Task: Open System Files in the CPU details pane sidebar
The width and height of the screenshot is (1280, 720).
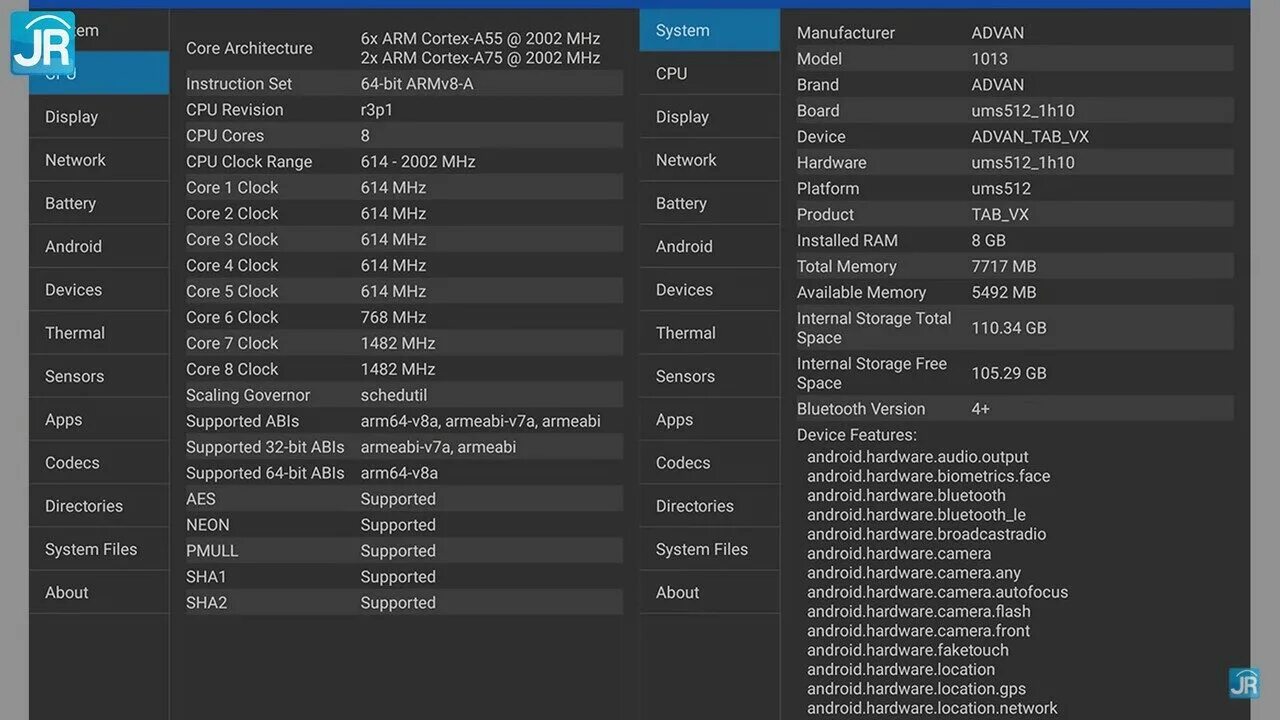Action: pos(99,549)
